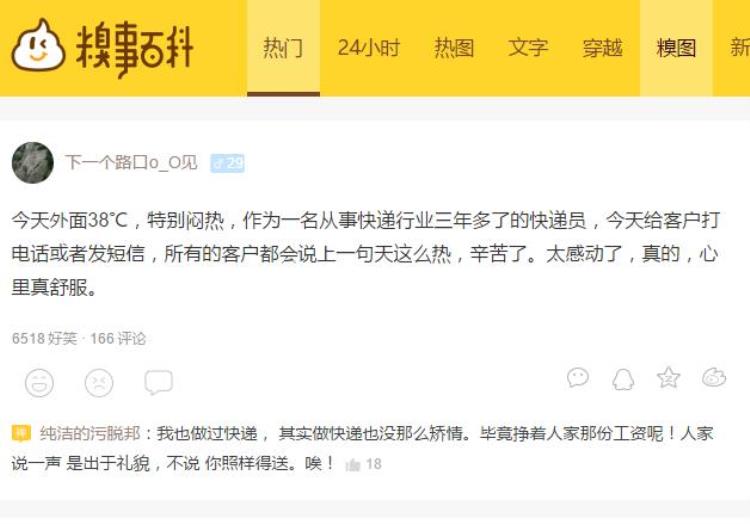This screenshot has height=524, width=750.
Task: Vote funny with the smiley face icon
Action: (39, 383)
